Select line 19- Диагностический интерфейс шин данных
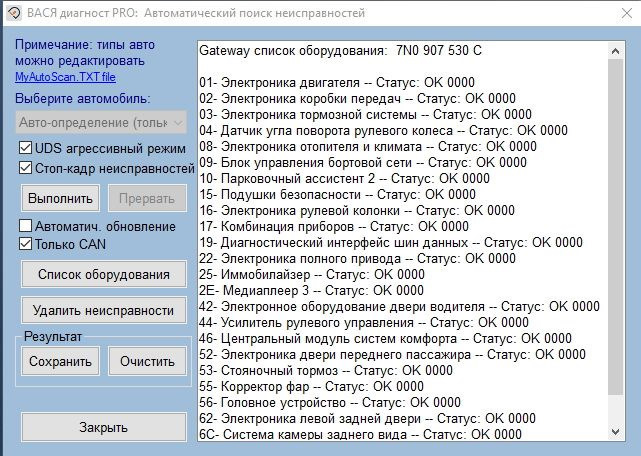 (x=391, y=243)
